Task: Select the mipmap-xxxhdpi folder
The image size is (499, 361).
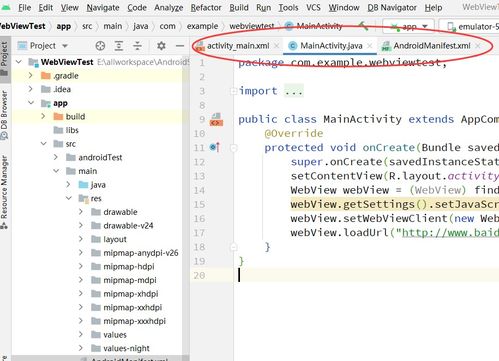Action: tap(129, 321)
